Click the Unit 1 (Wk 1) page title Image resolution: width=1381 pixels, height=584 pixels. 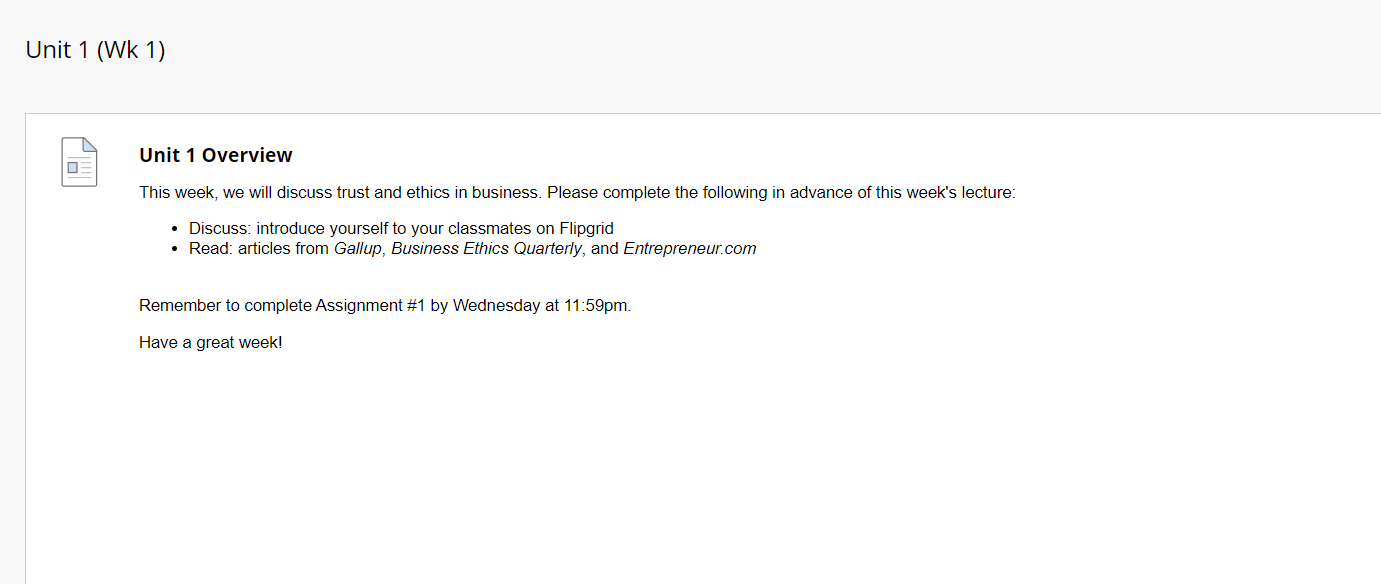[x=95, y=50]
